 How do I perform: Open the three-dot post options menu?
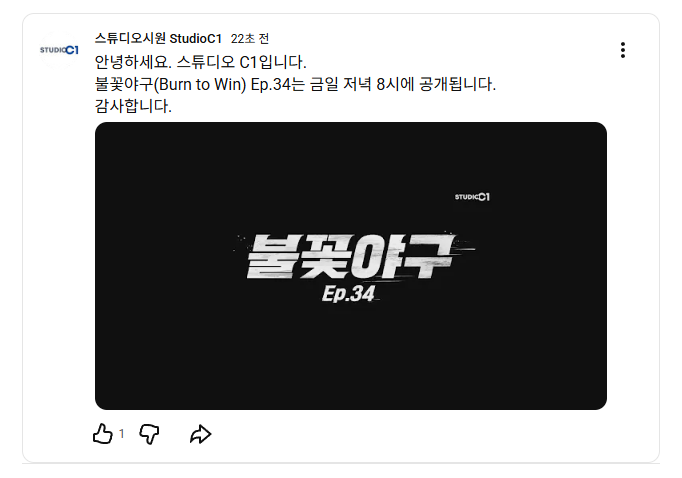coord(623,50)
